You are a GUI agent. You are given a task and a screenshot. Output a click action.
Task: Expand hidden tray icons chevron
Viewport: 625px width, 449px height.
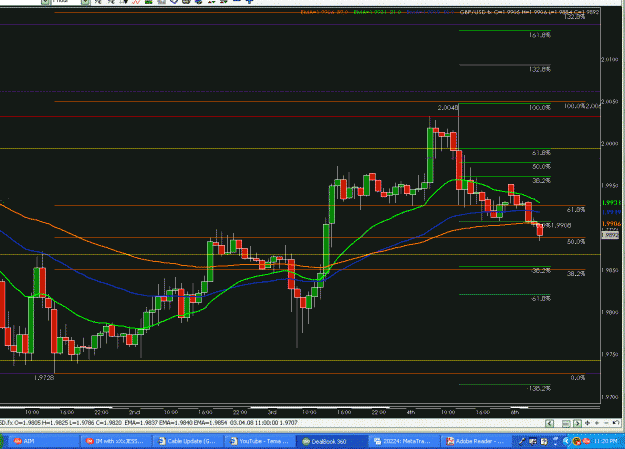[566, 441]
